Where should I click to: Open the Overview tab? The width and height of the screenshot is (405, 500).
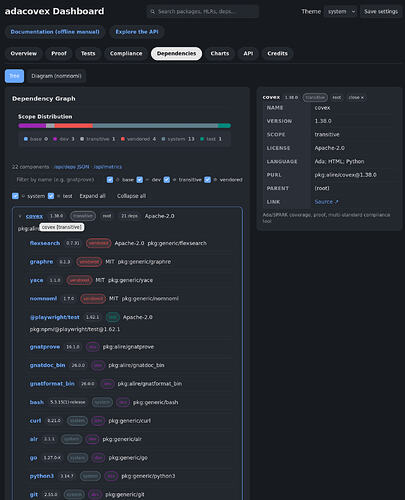(24, 53)
